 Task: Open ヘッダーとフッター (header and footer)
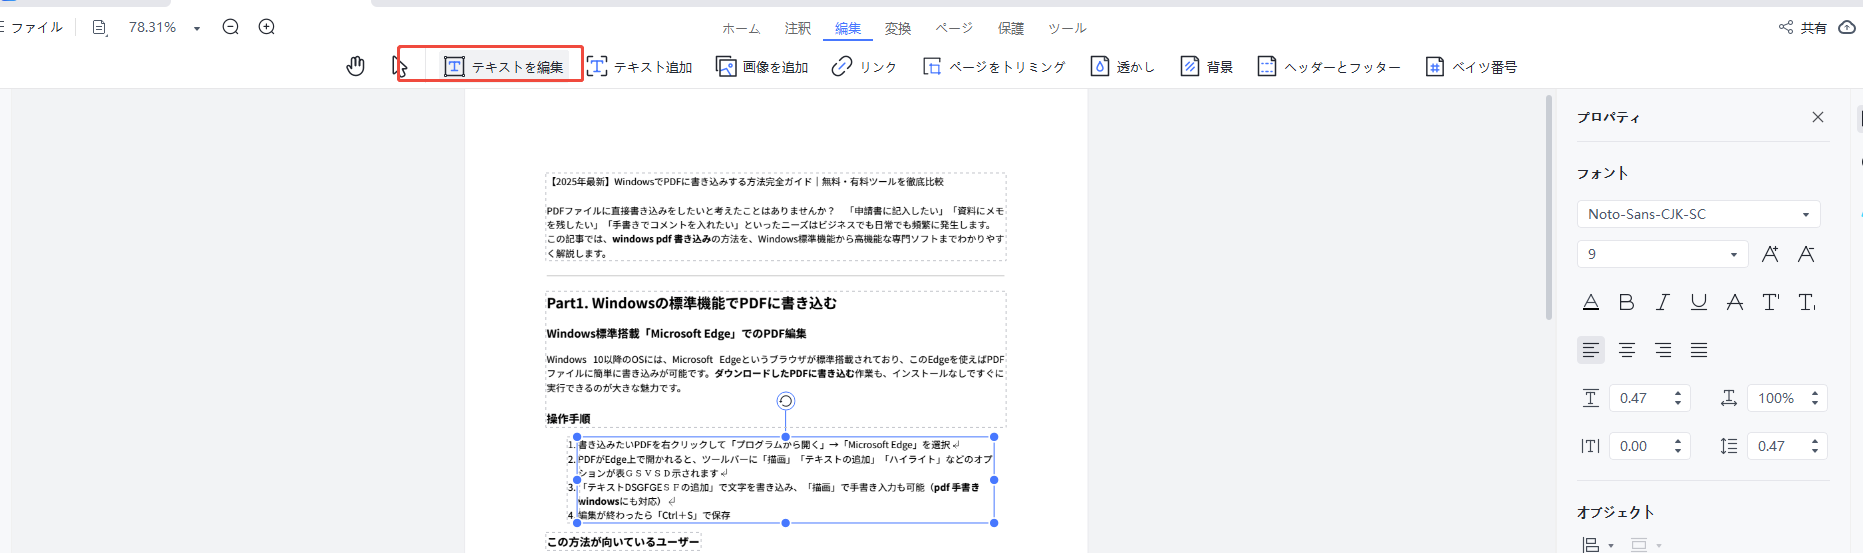tap(1329, 67)
